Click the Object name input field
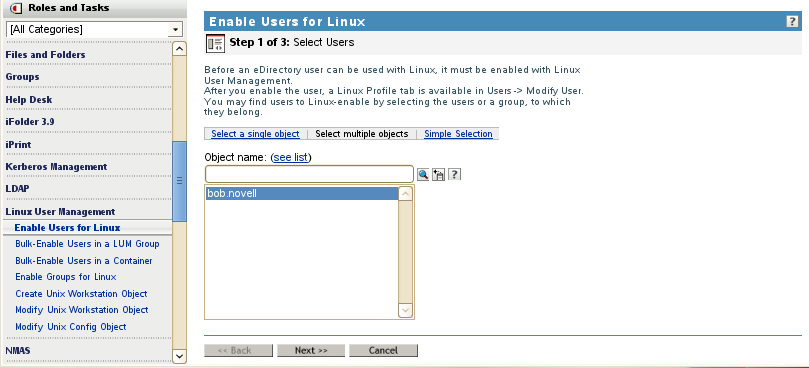Viewport: 809px width, 368px height. [310, 174]
